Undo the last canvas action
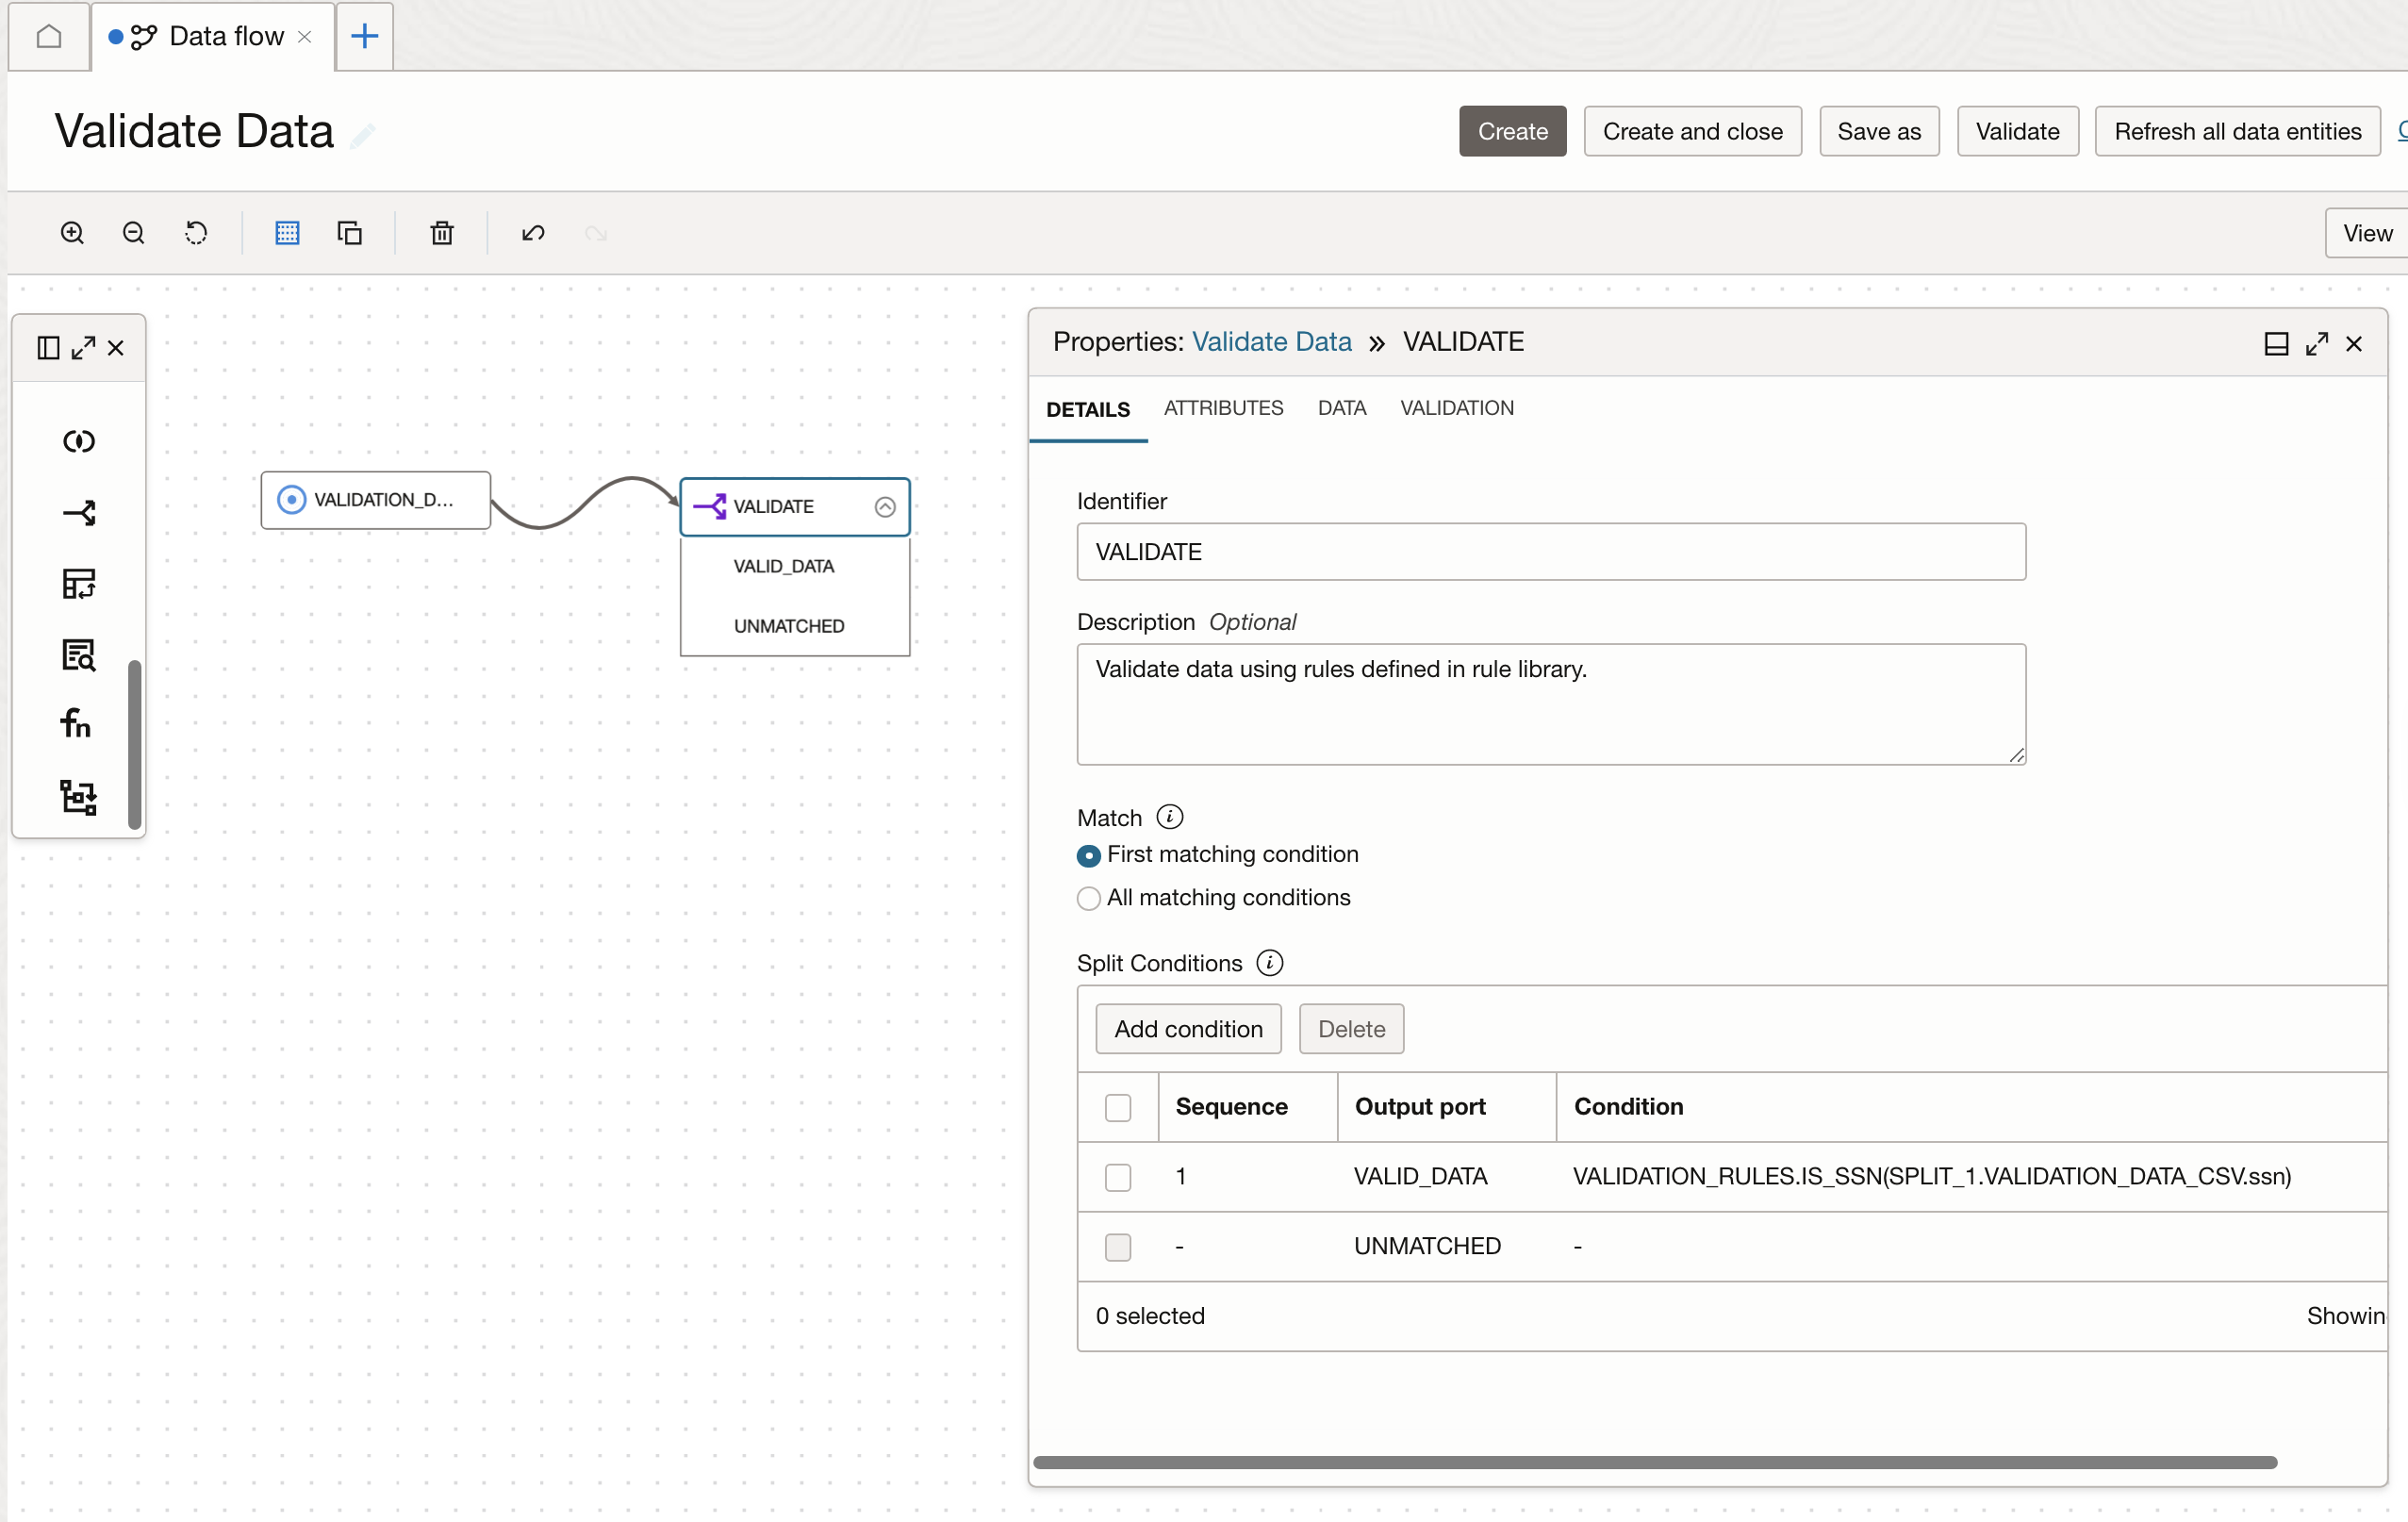Image resolution: width=2408 pixels, height=1522 pixels. click(533, 232)
